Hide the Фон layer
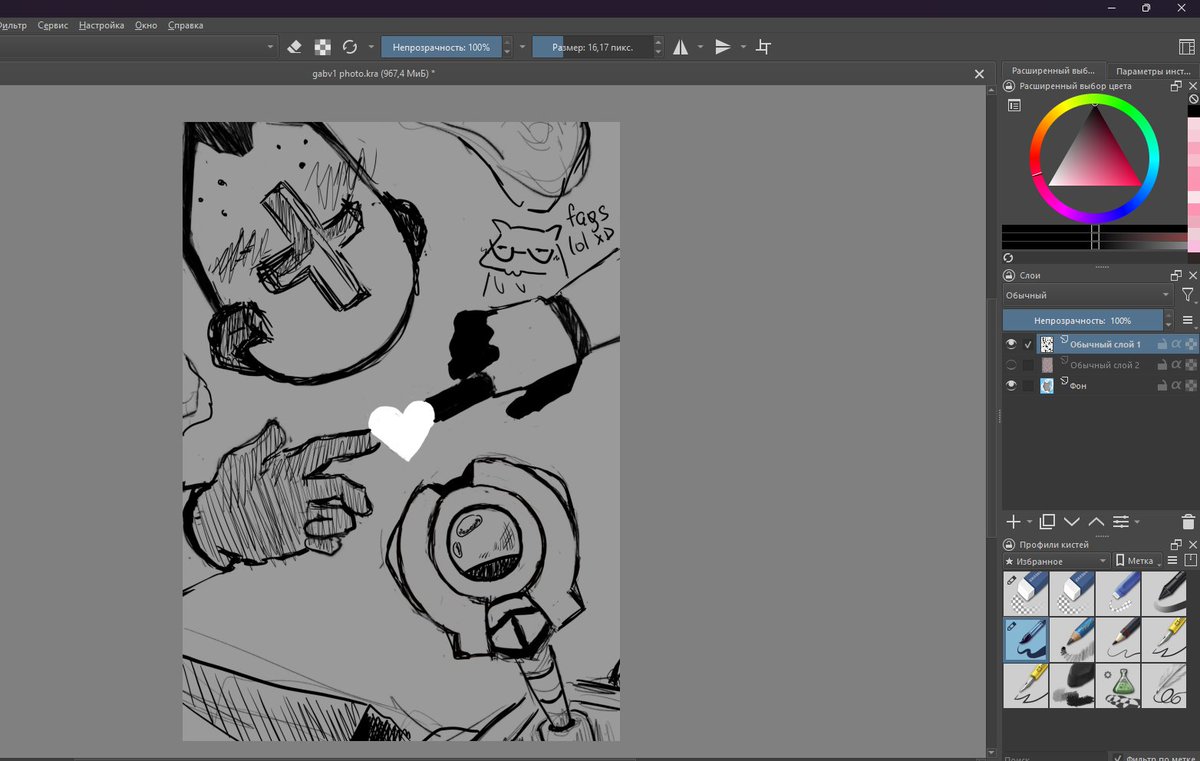This screenshot has height=761, width=1200. [1011, 385]
